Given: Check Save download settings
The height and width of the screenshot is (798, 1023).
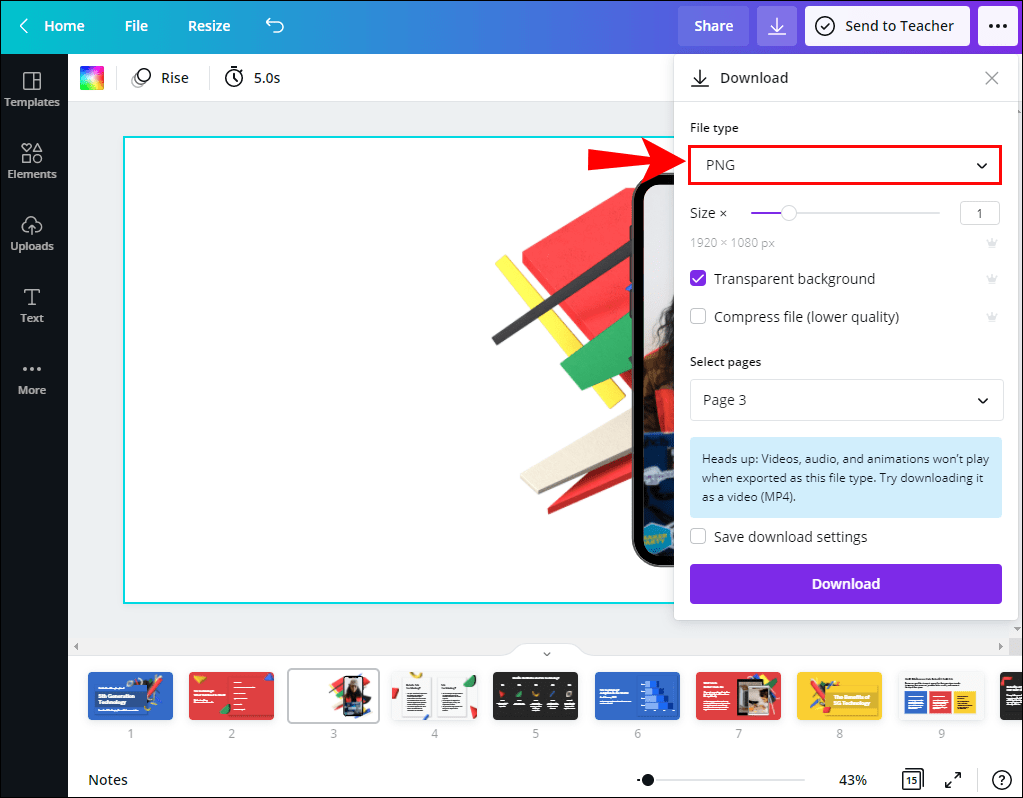Looking at the screenshot, I should pos(697,536).
